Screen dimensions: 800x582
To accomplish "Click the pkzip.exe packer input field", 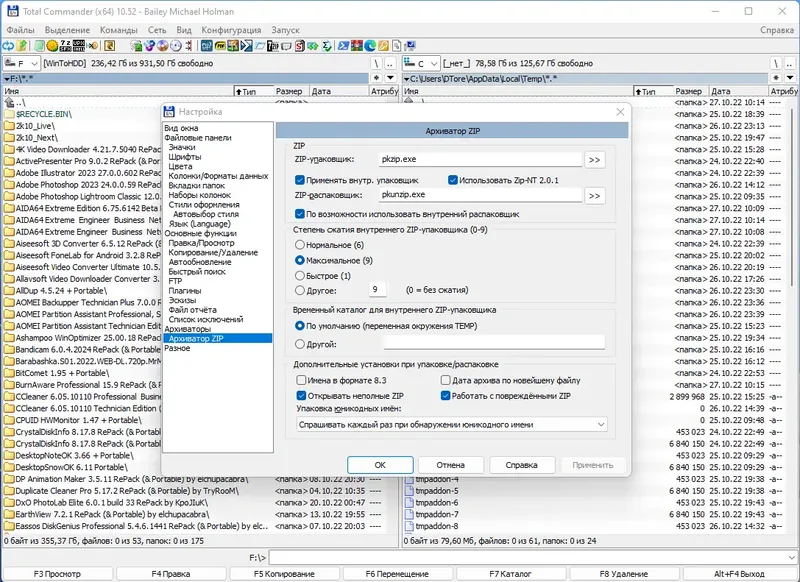I will (480, 159).
